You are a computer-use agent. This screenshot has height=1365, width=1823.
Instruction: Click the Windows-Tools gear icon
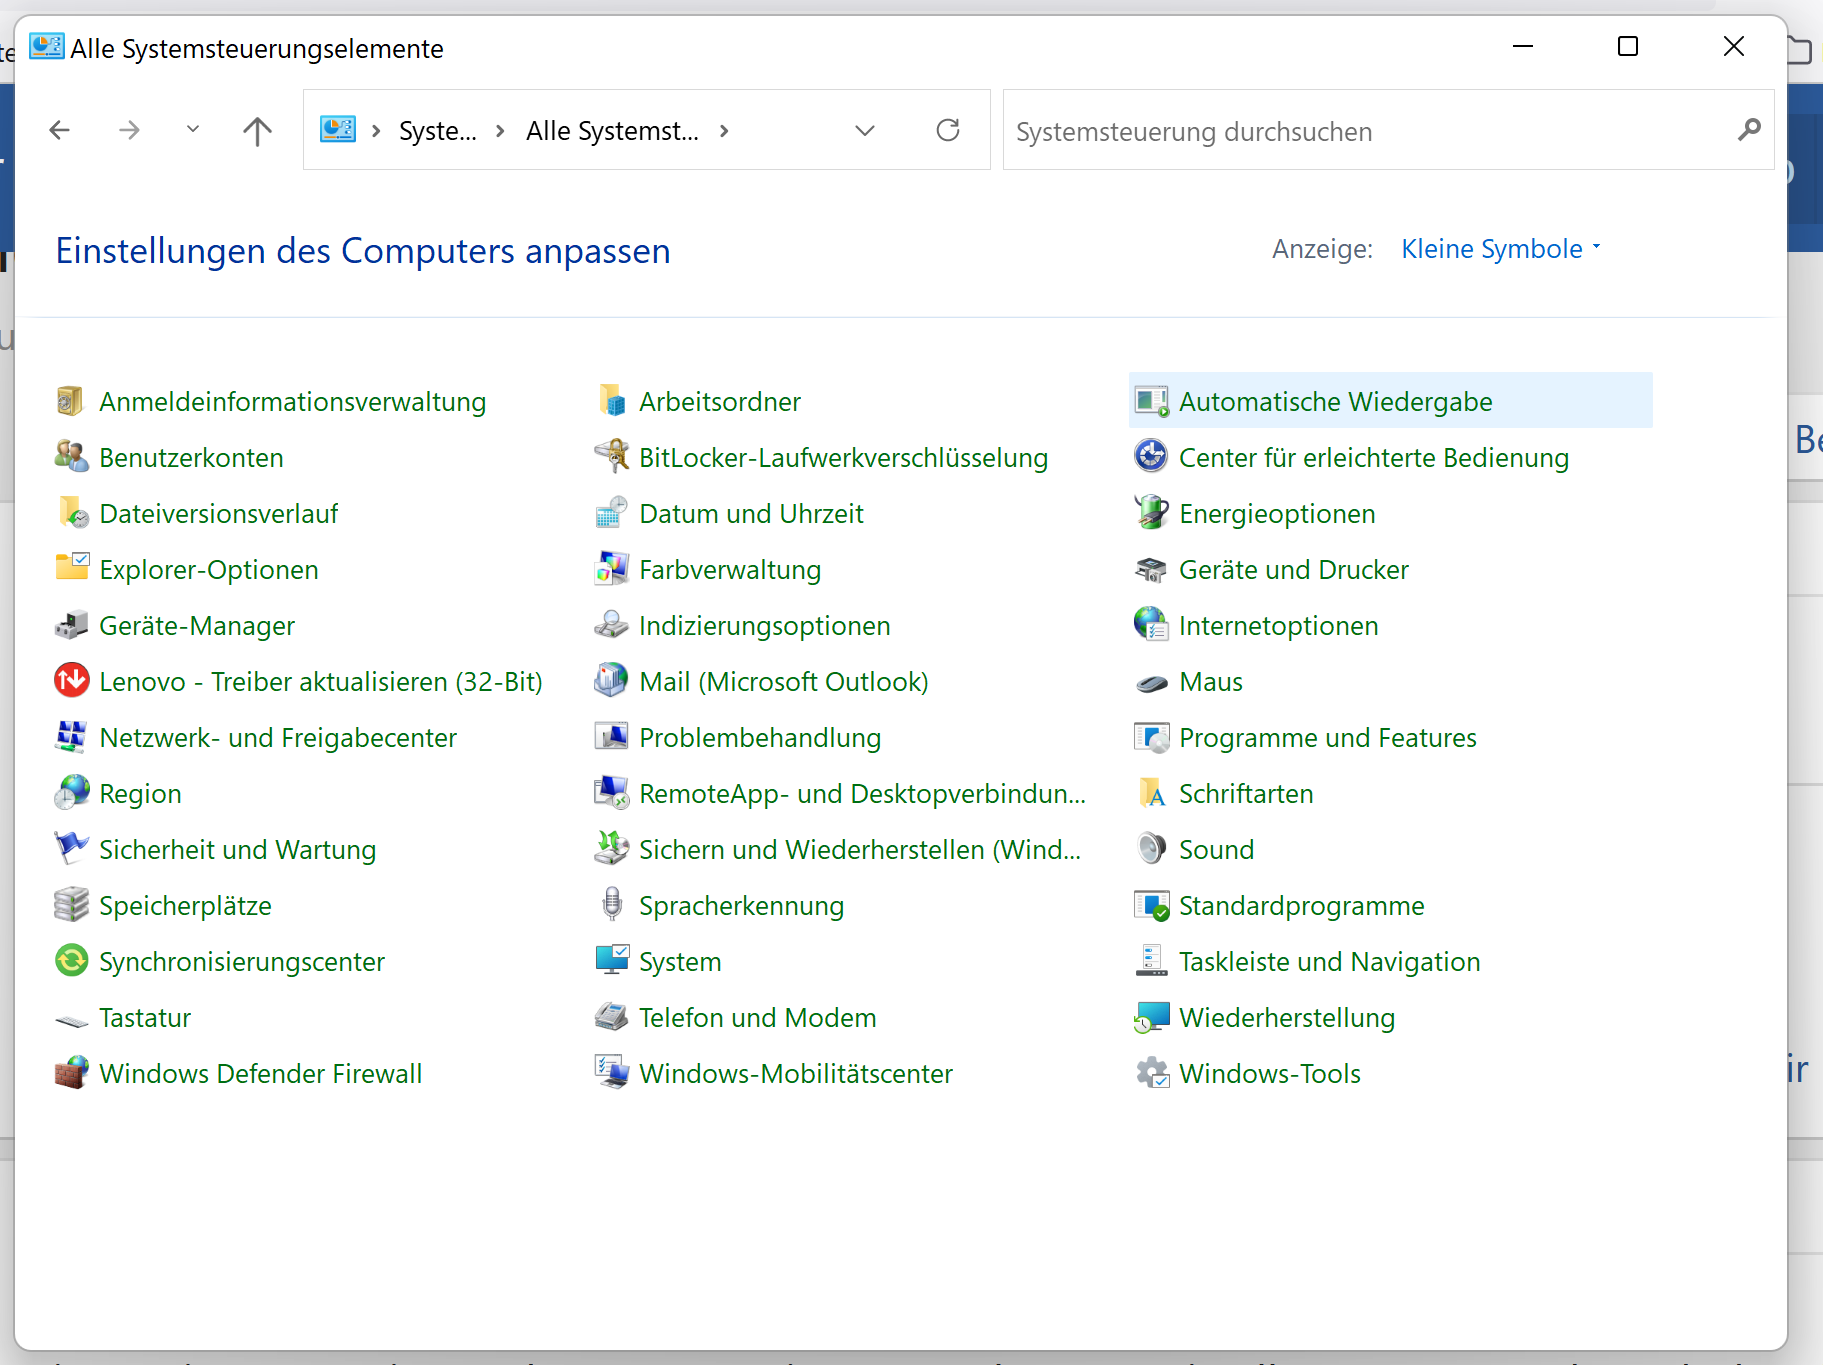(x=1151, y=1073)
